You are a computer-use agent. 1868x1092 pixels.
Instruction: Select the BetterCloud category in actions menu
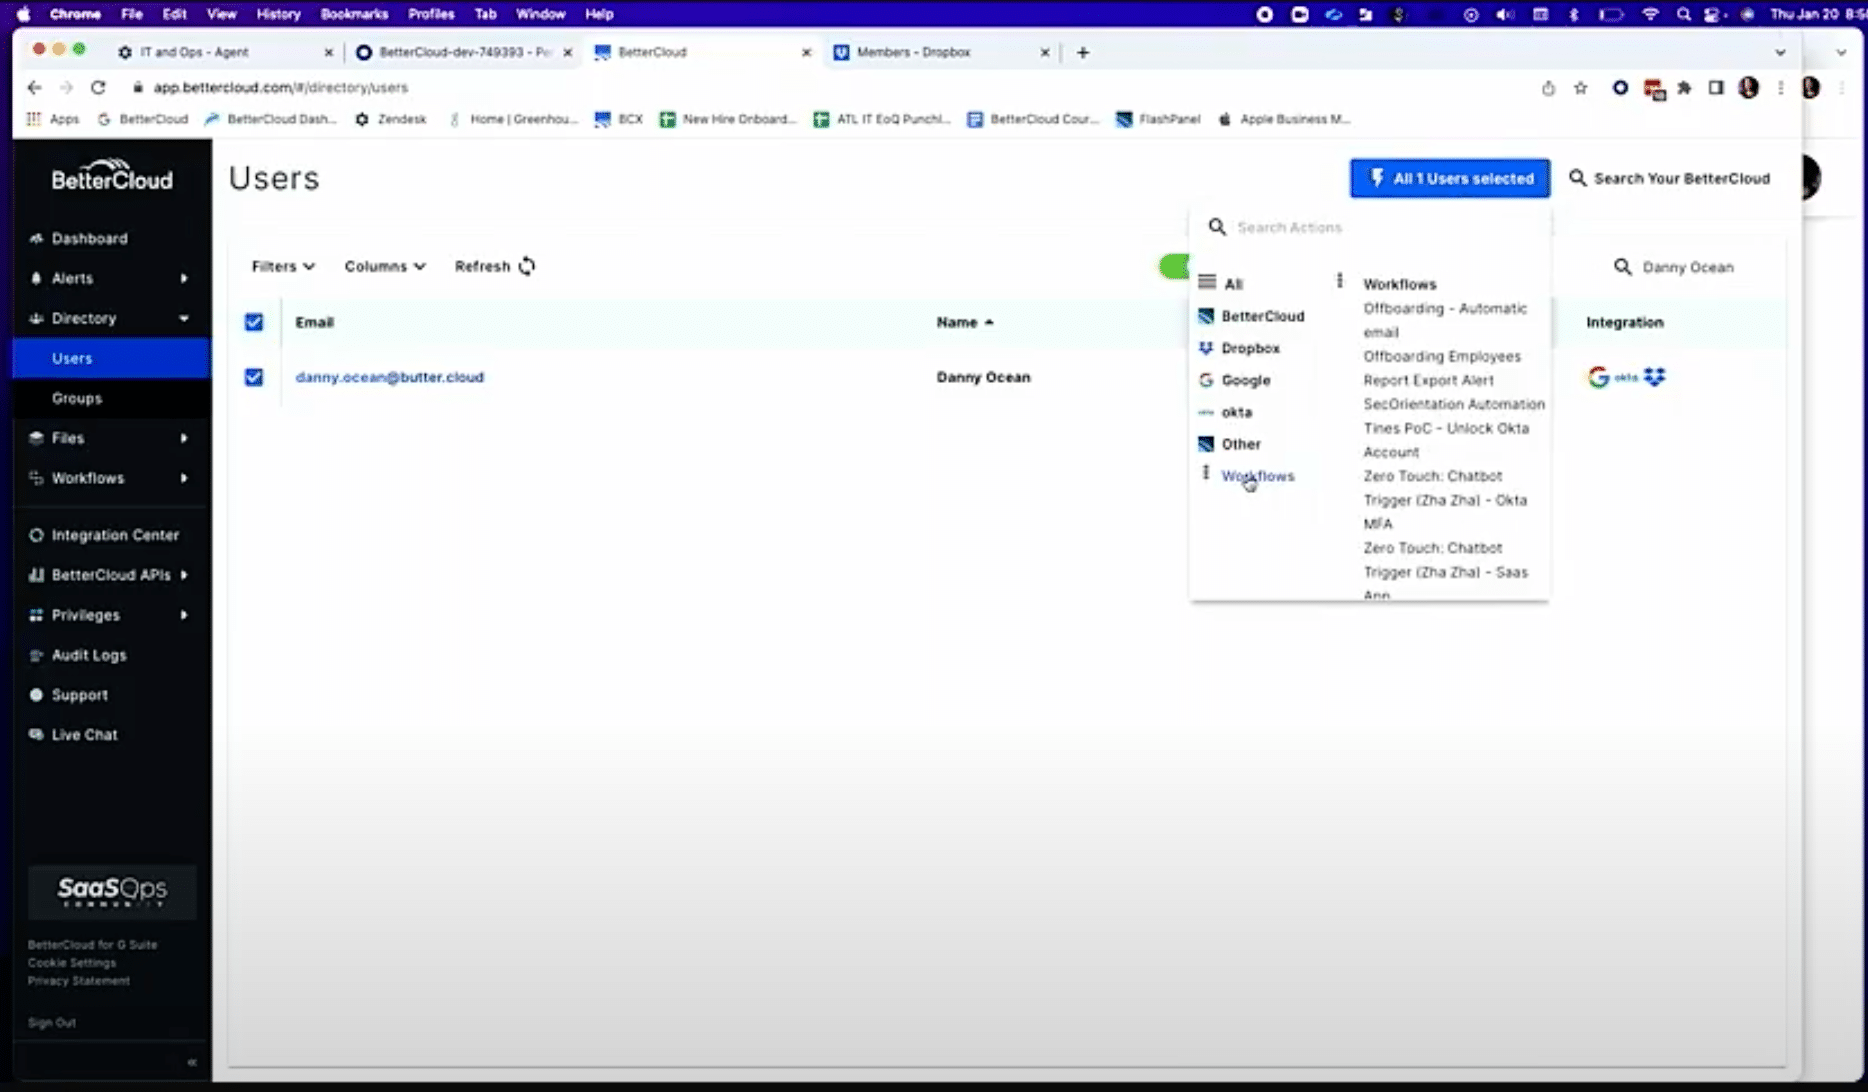[1252, 316]
